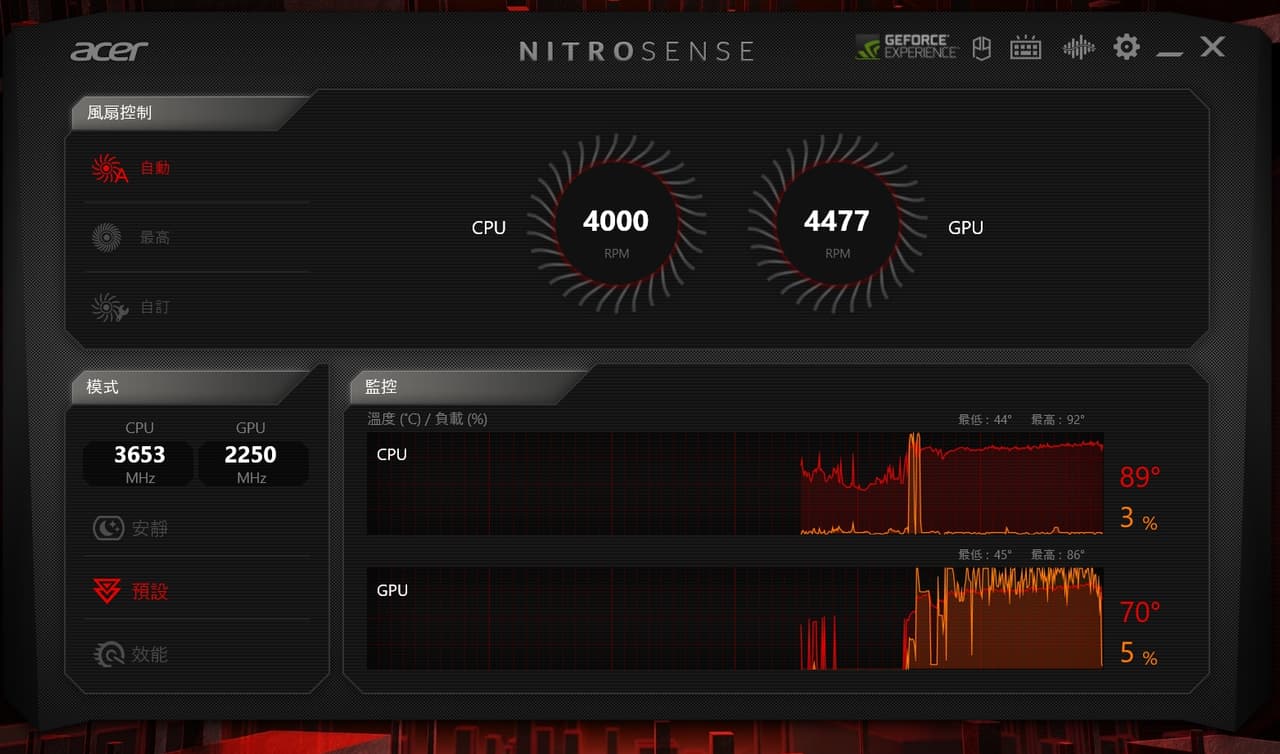
Task: Click the GPU fan RPM gauge showing 4477
Action: (836, 221)
